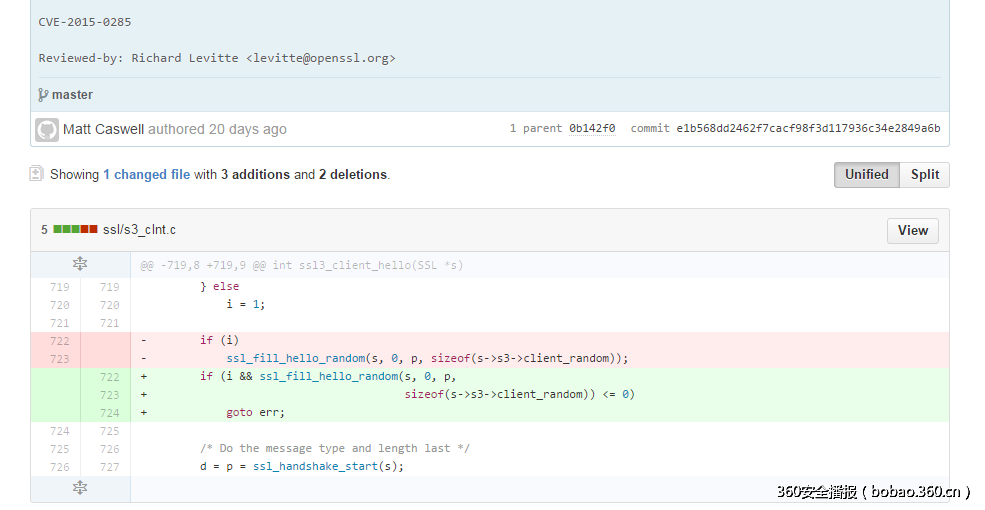Click the green and red diffstat blocks

pyautogui.click(x=75, y=230)
